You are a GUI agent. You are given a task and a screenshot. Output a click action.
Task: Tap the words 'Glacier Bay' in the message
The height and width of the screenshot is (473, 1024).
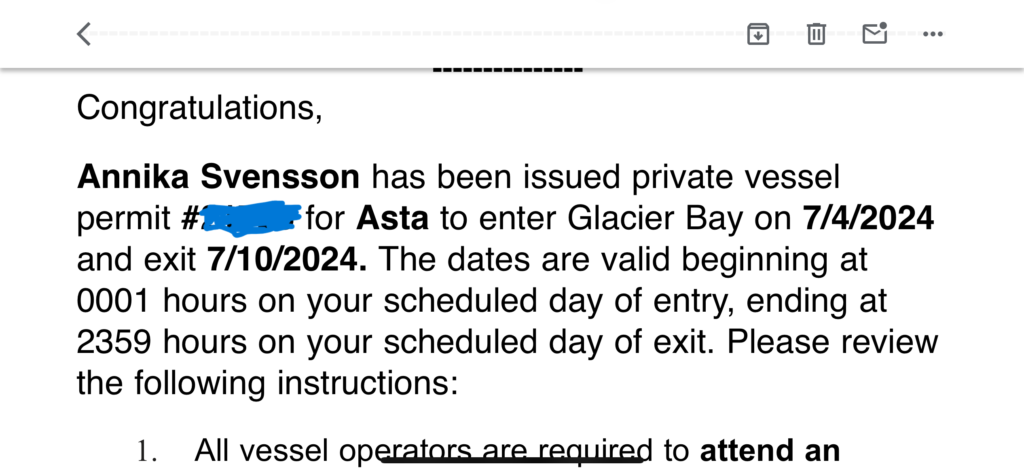tap(655, 219)
